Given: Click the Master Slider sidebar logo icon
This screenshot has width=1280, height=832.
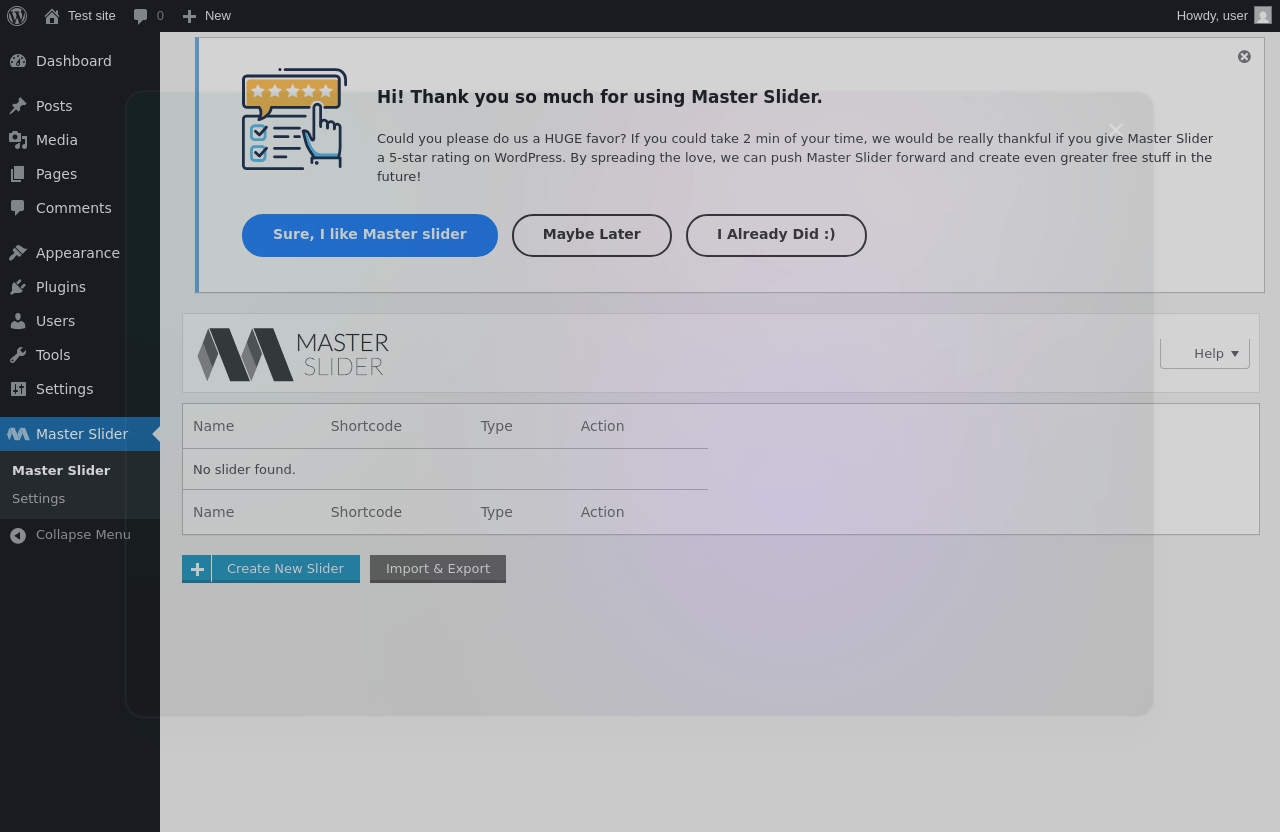Looking at the screenshot, I should click(x=18, y=434).
